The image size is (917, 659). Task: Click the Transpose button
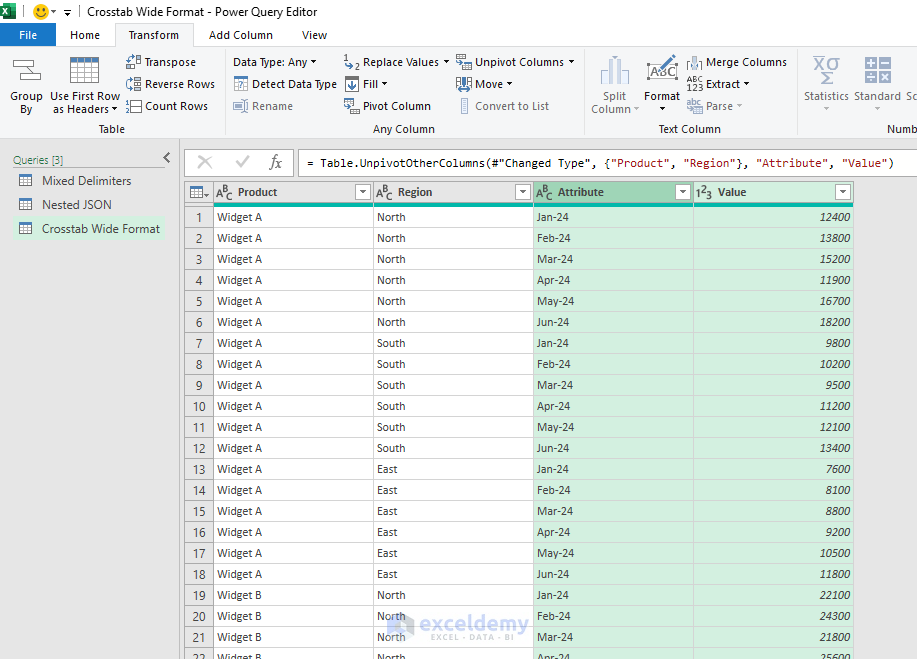(161, 62)
